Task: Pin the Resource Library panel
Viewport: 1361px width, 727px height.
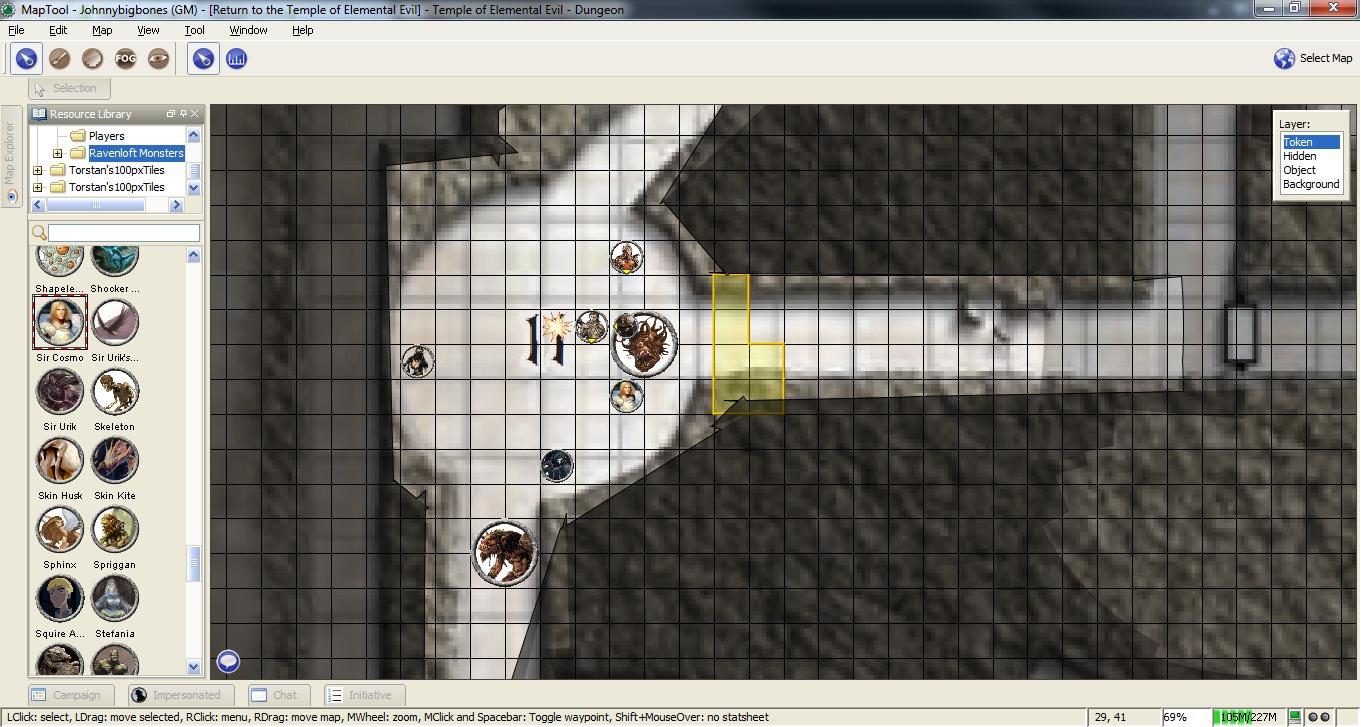Action: (182, 114)
